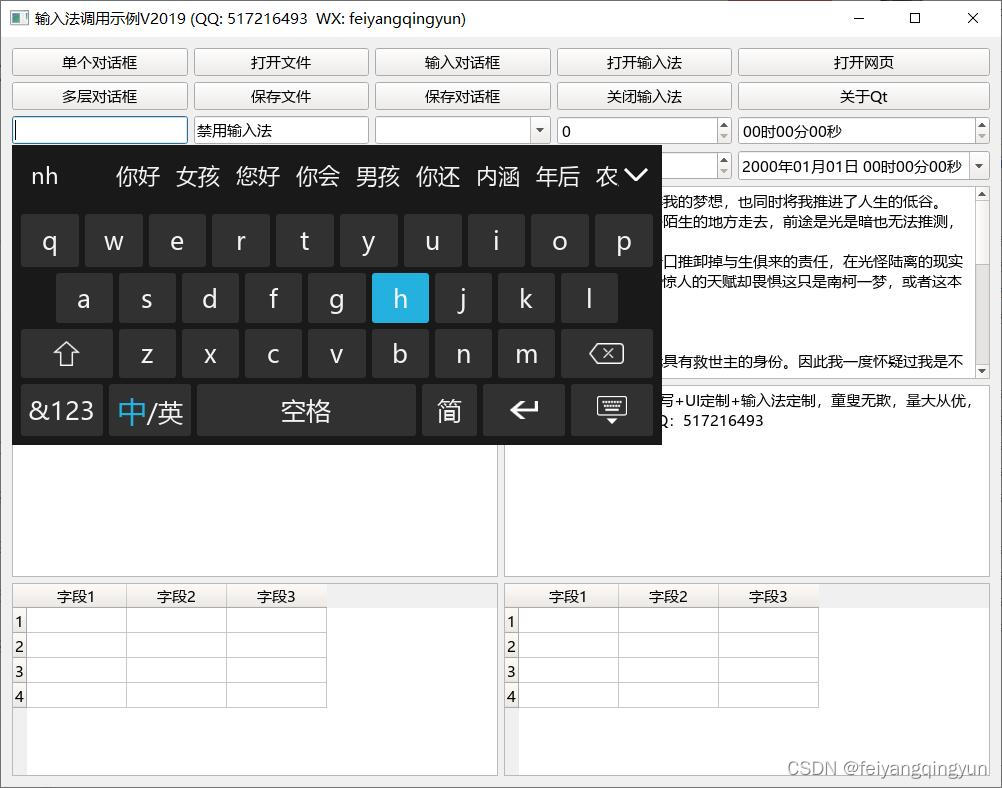Tap the q key
The height and width of the screenshot is (788, 1002).
49,241
